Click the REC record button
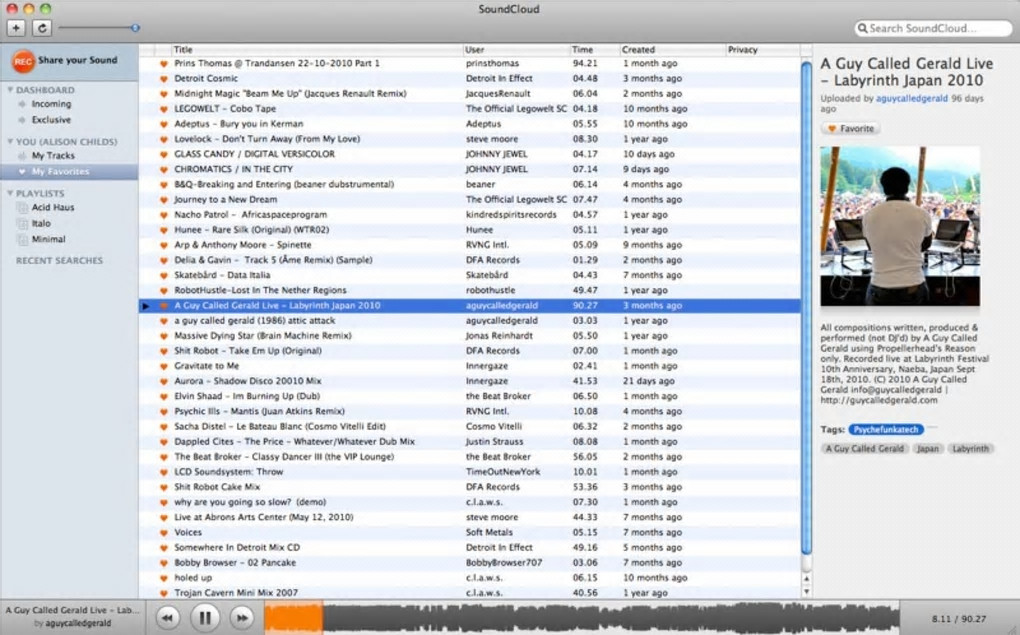The height and width of the screenshot is (635, 1020). point(23,61)
